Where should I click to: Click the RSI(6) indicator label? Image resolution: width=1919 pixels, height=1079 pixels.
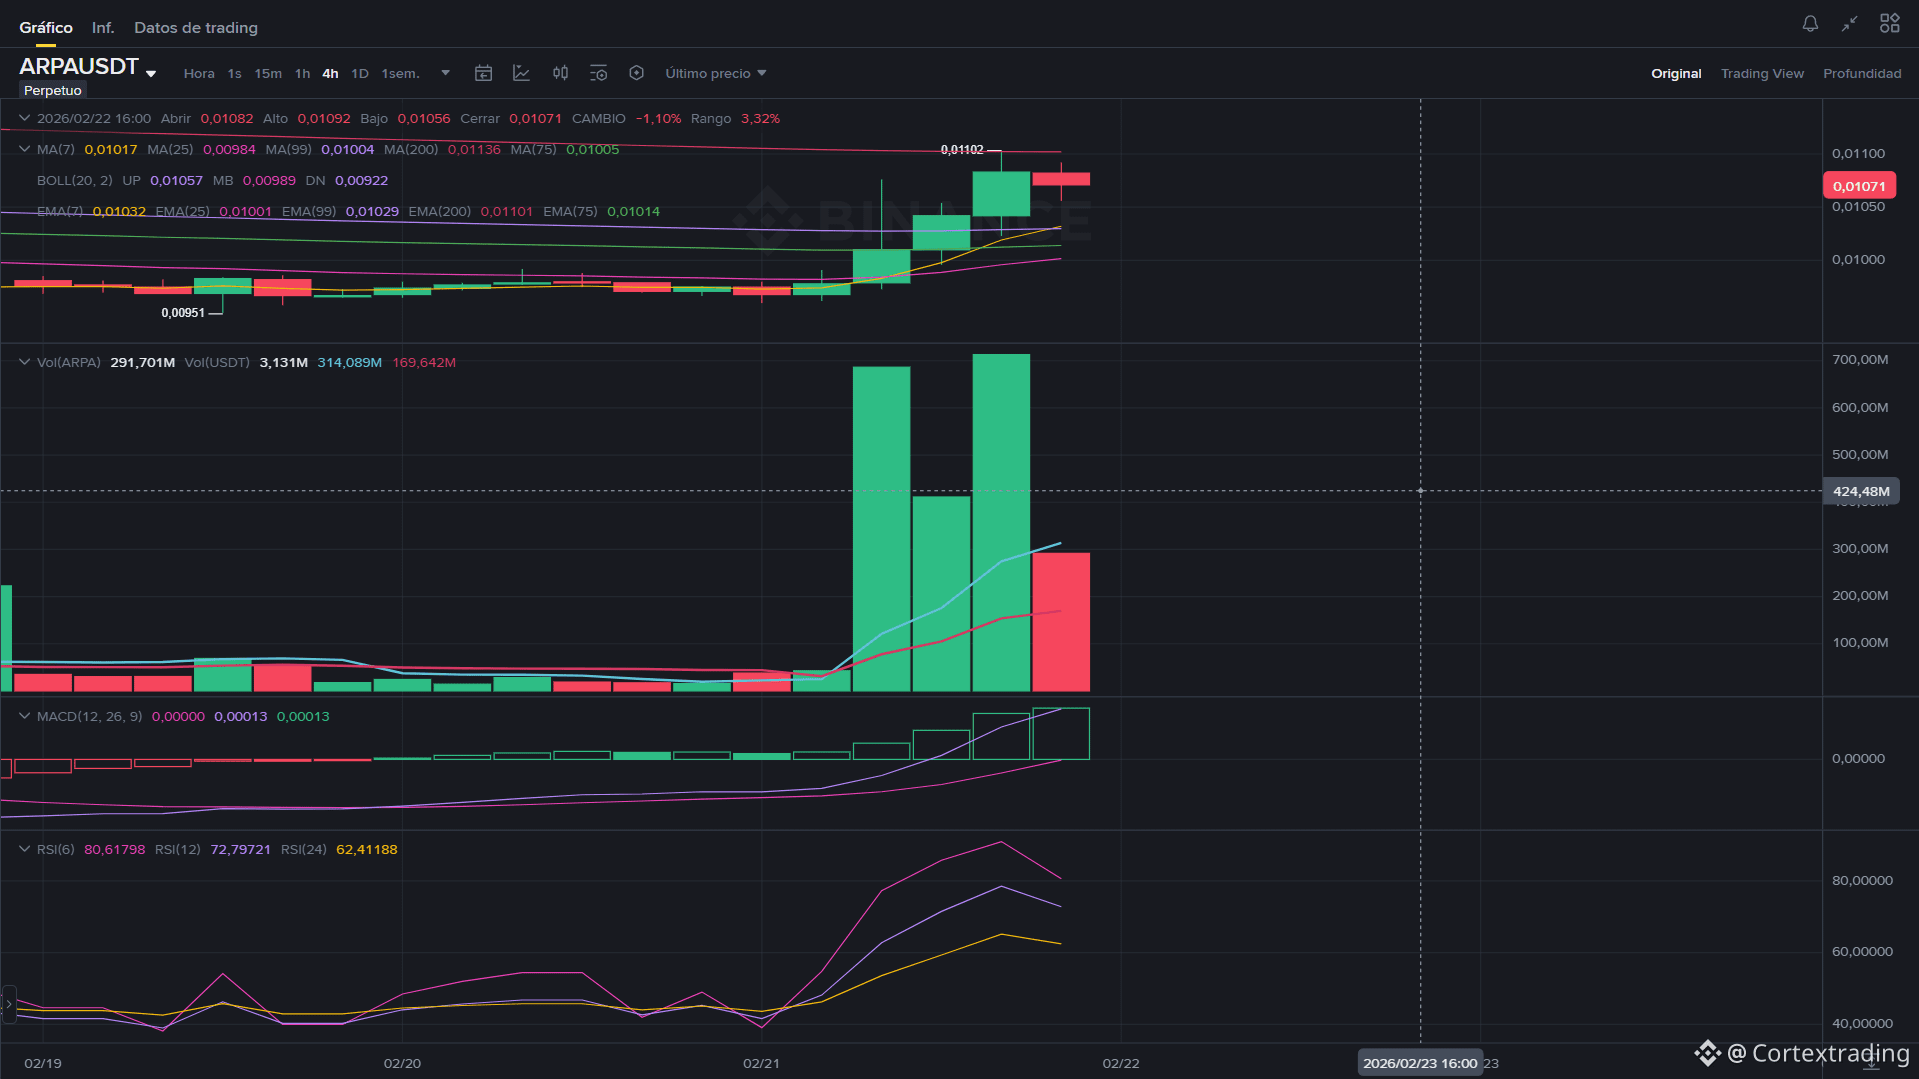tap(56, 849)
